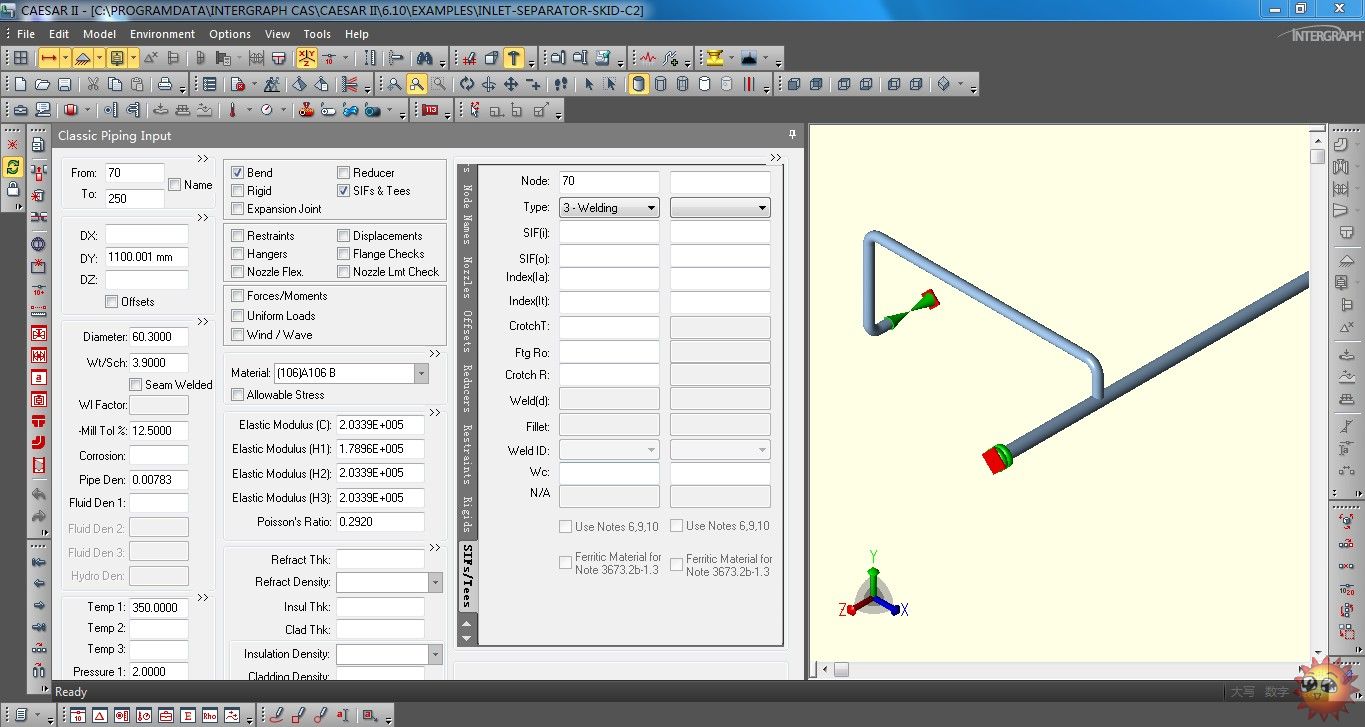Check the Seam Welded checkbox
Viewport: 1365px width, 727px height.
click(136, 385)
